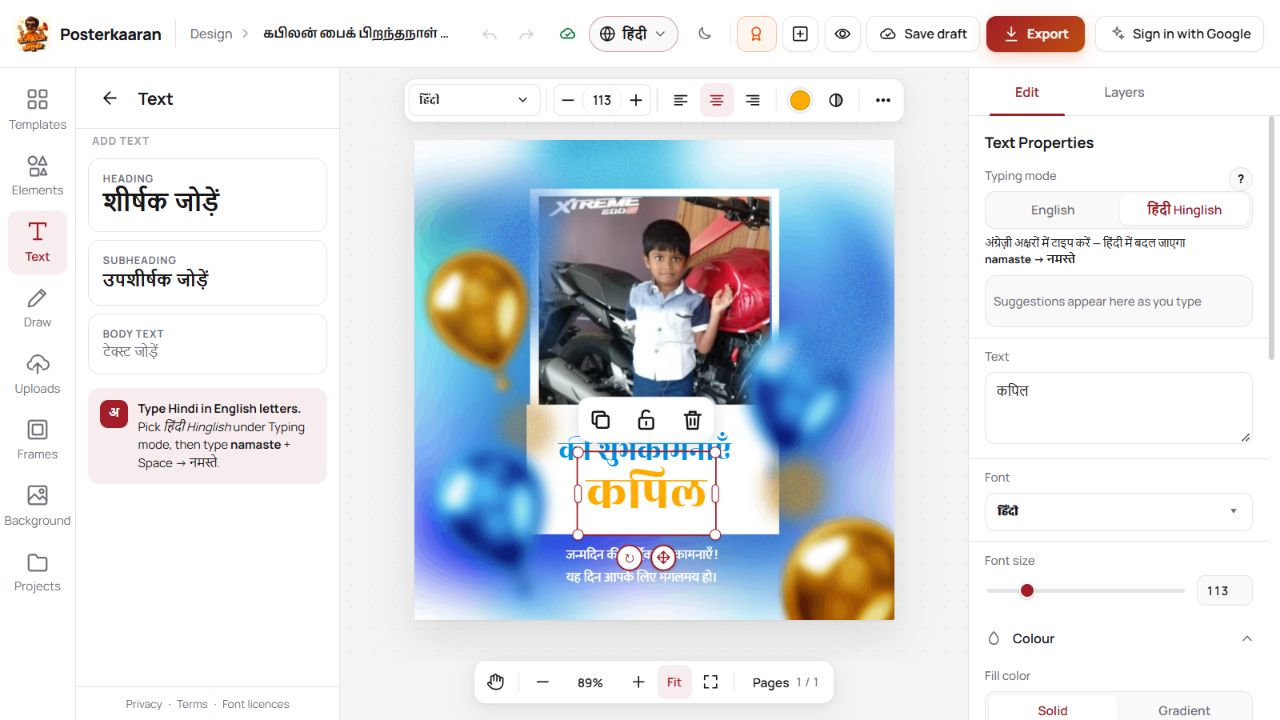Image resolution: width=1280 pixels, height=720 pixels.
Task: Select Solid fill color mode
Action: (1052, 710)
